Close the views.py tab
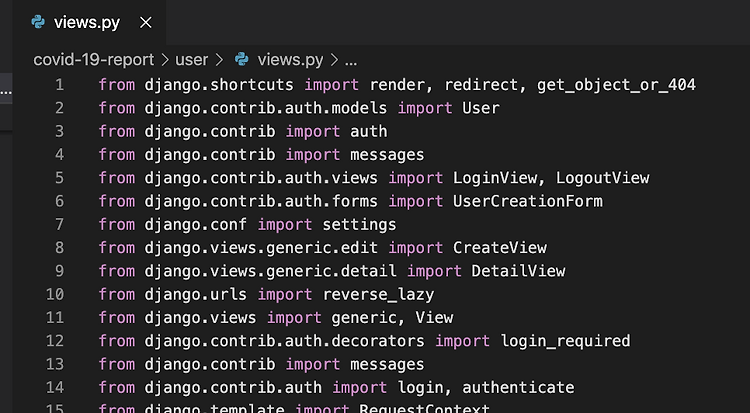The height and width of the screenshot is (413, 750). (x=146, y=22)
